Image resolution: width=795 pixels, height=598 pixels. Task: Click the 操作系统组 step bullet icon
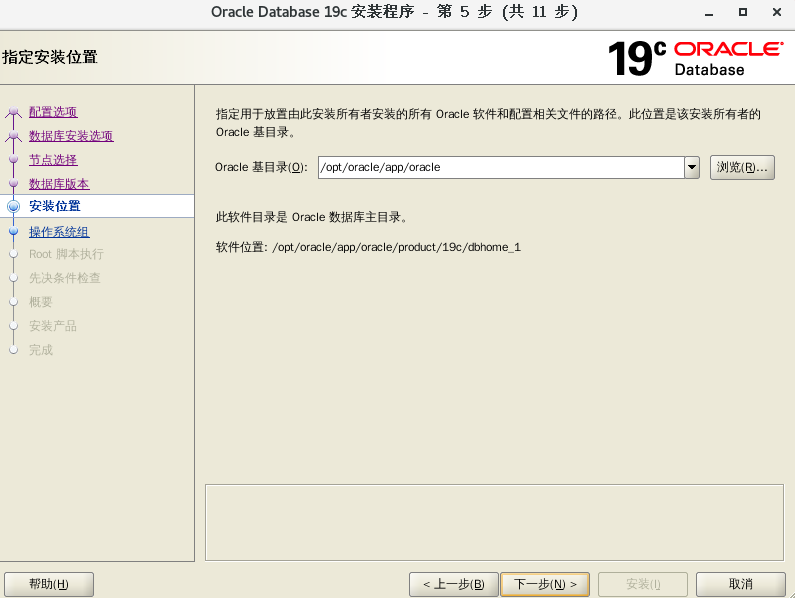point(14,231)
